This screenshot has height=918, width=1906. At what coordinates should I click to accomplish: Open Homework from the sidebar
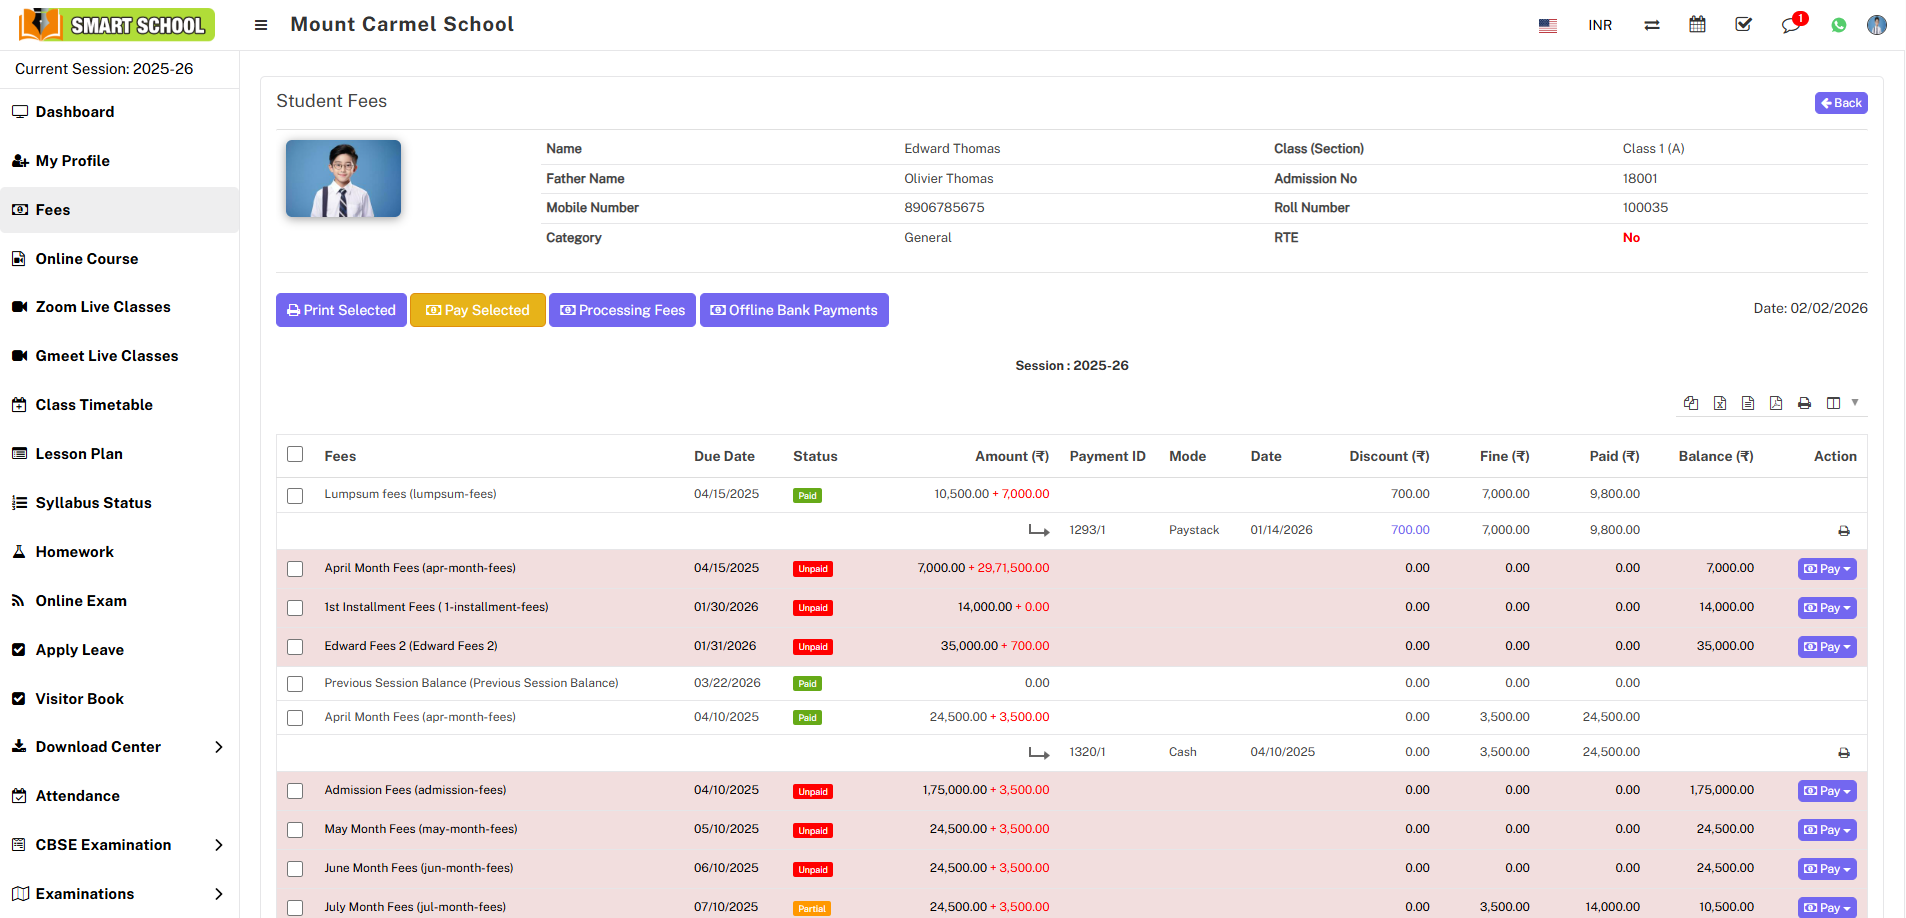pos(75,552)
